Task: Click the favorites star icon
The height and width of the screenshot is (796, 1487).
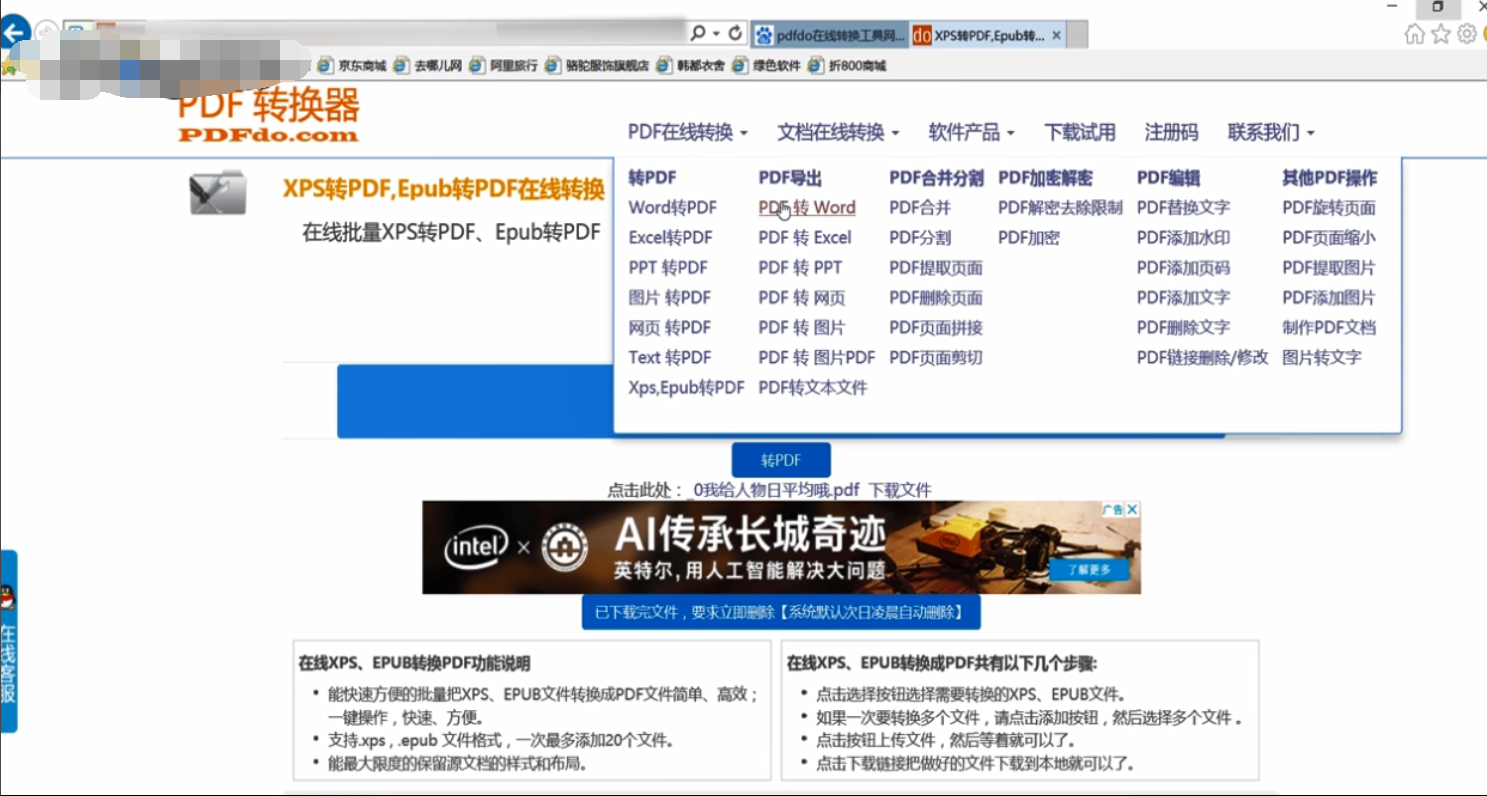Action: pyautogui.click(x=1440, y=34)
